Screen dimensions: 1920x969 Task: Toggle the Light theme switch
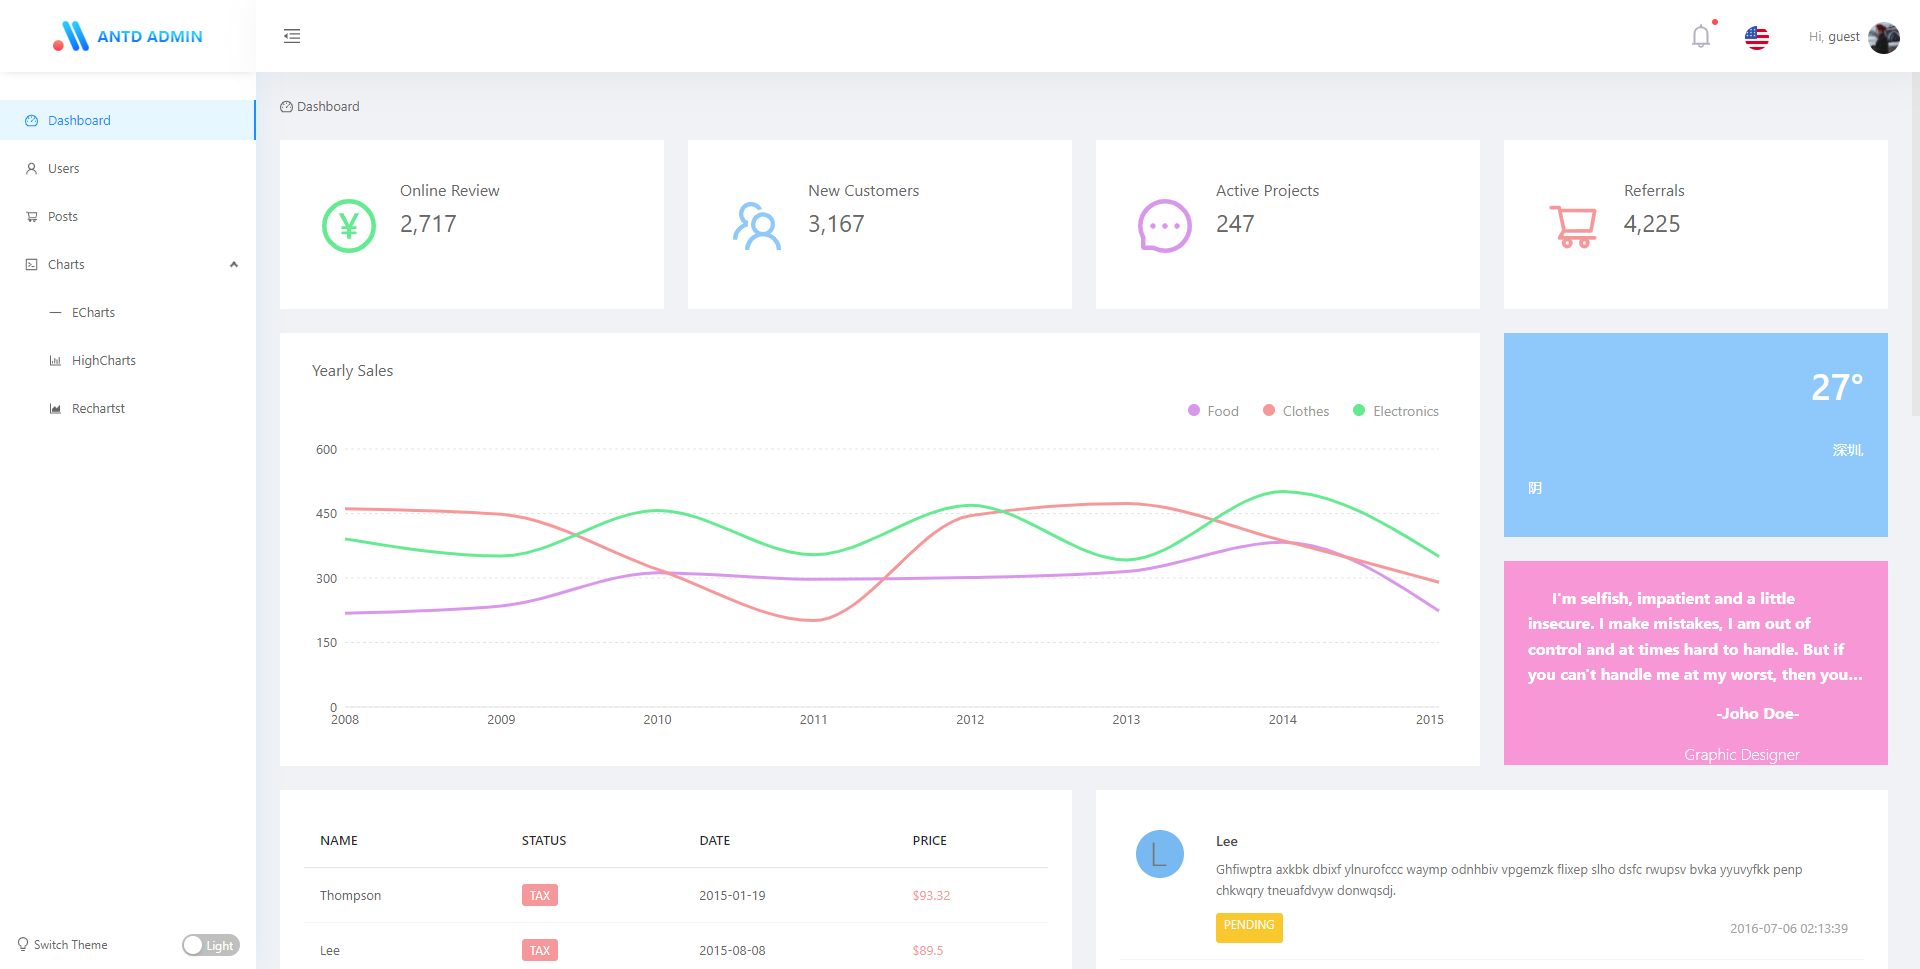pos(210,945)
